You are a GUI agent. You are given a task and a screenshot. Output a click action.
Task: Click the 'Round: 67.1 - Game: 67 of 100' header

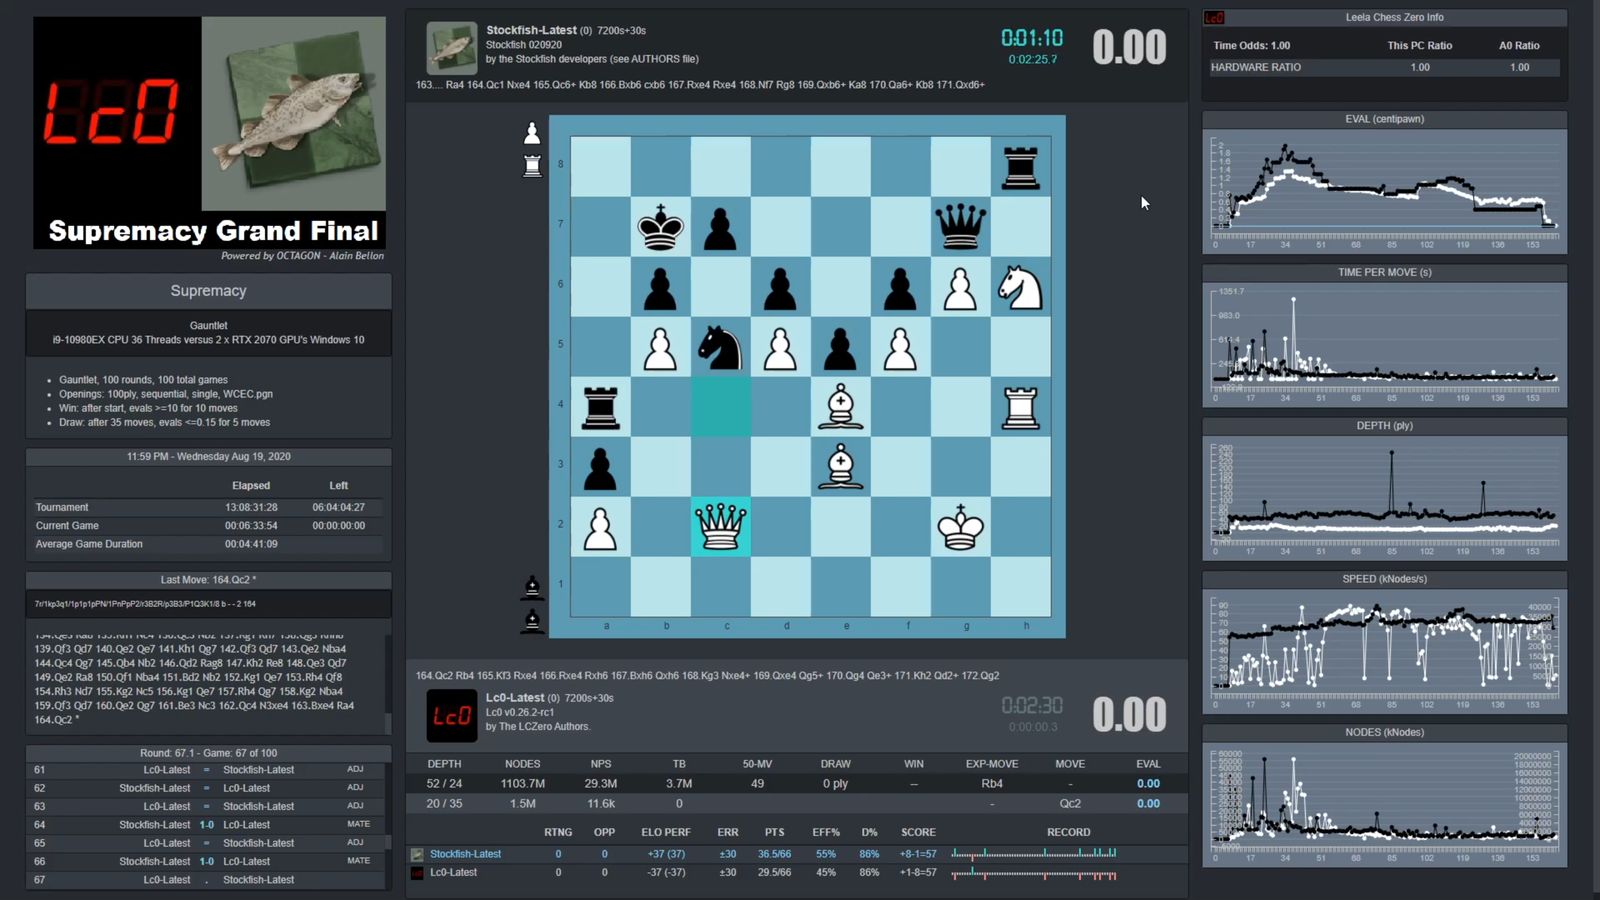click(x=208, y=753)
